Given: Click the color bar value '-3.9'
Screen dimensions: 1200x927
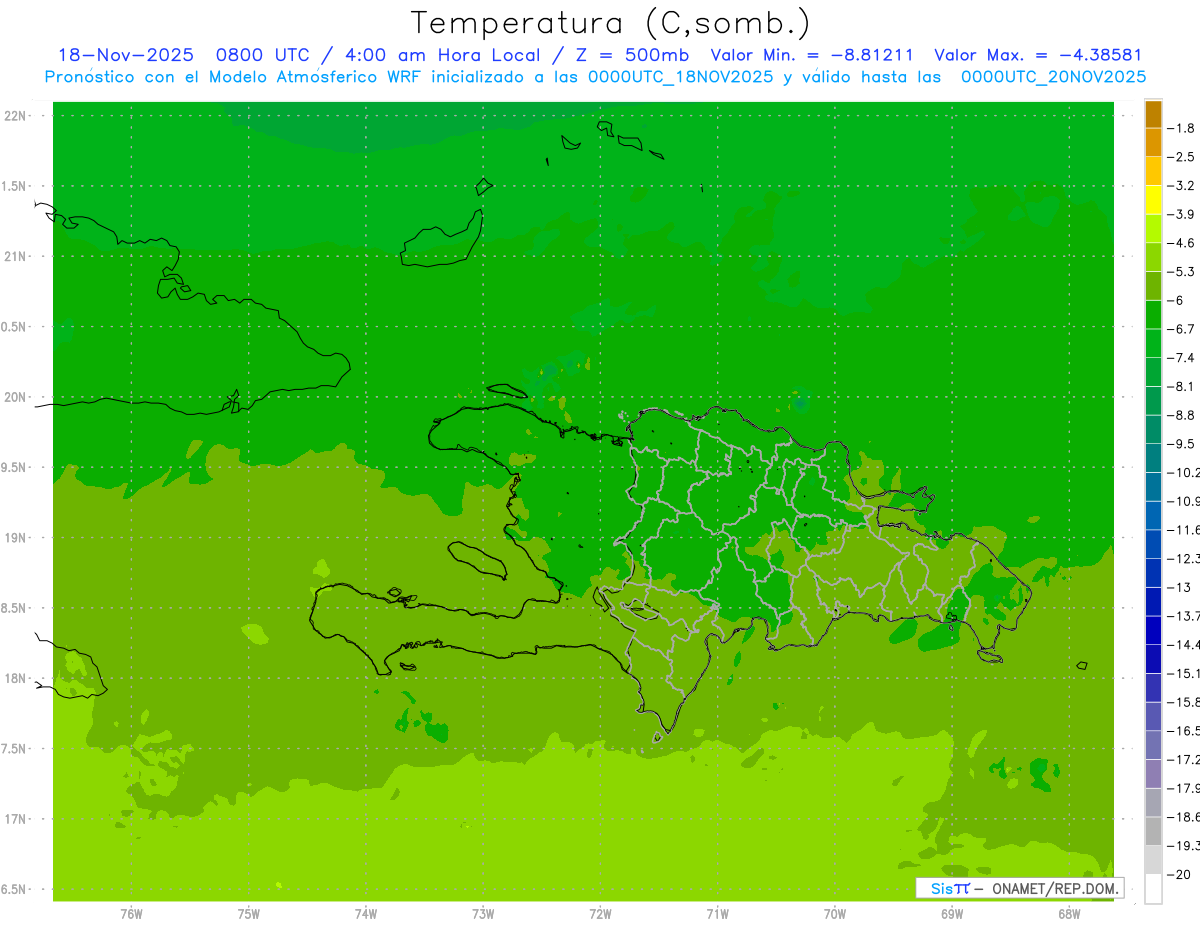Looking at the screenshot, I should [1181, 214].
